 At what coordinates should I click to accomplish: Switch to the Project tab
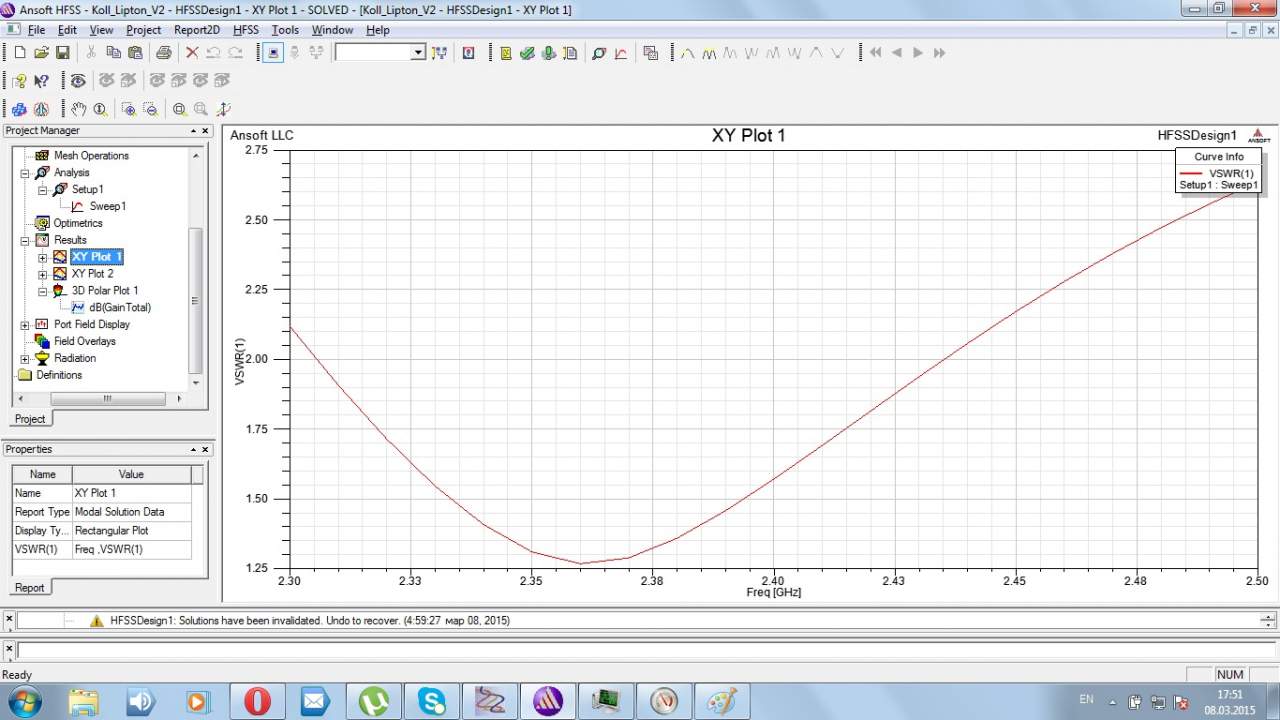30,419
